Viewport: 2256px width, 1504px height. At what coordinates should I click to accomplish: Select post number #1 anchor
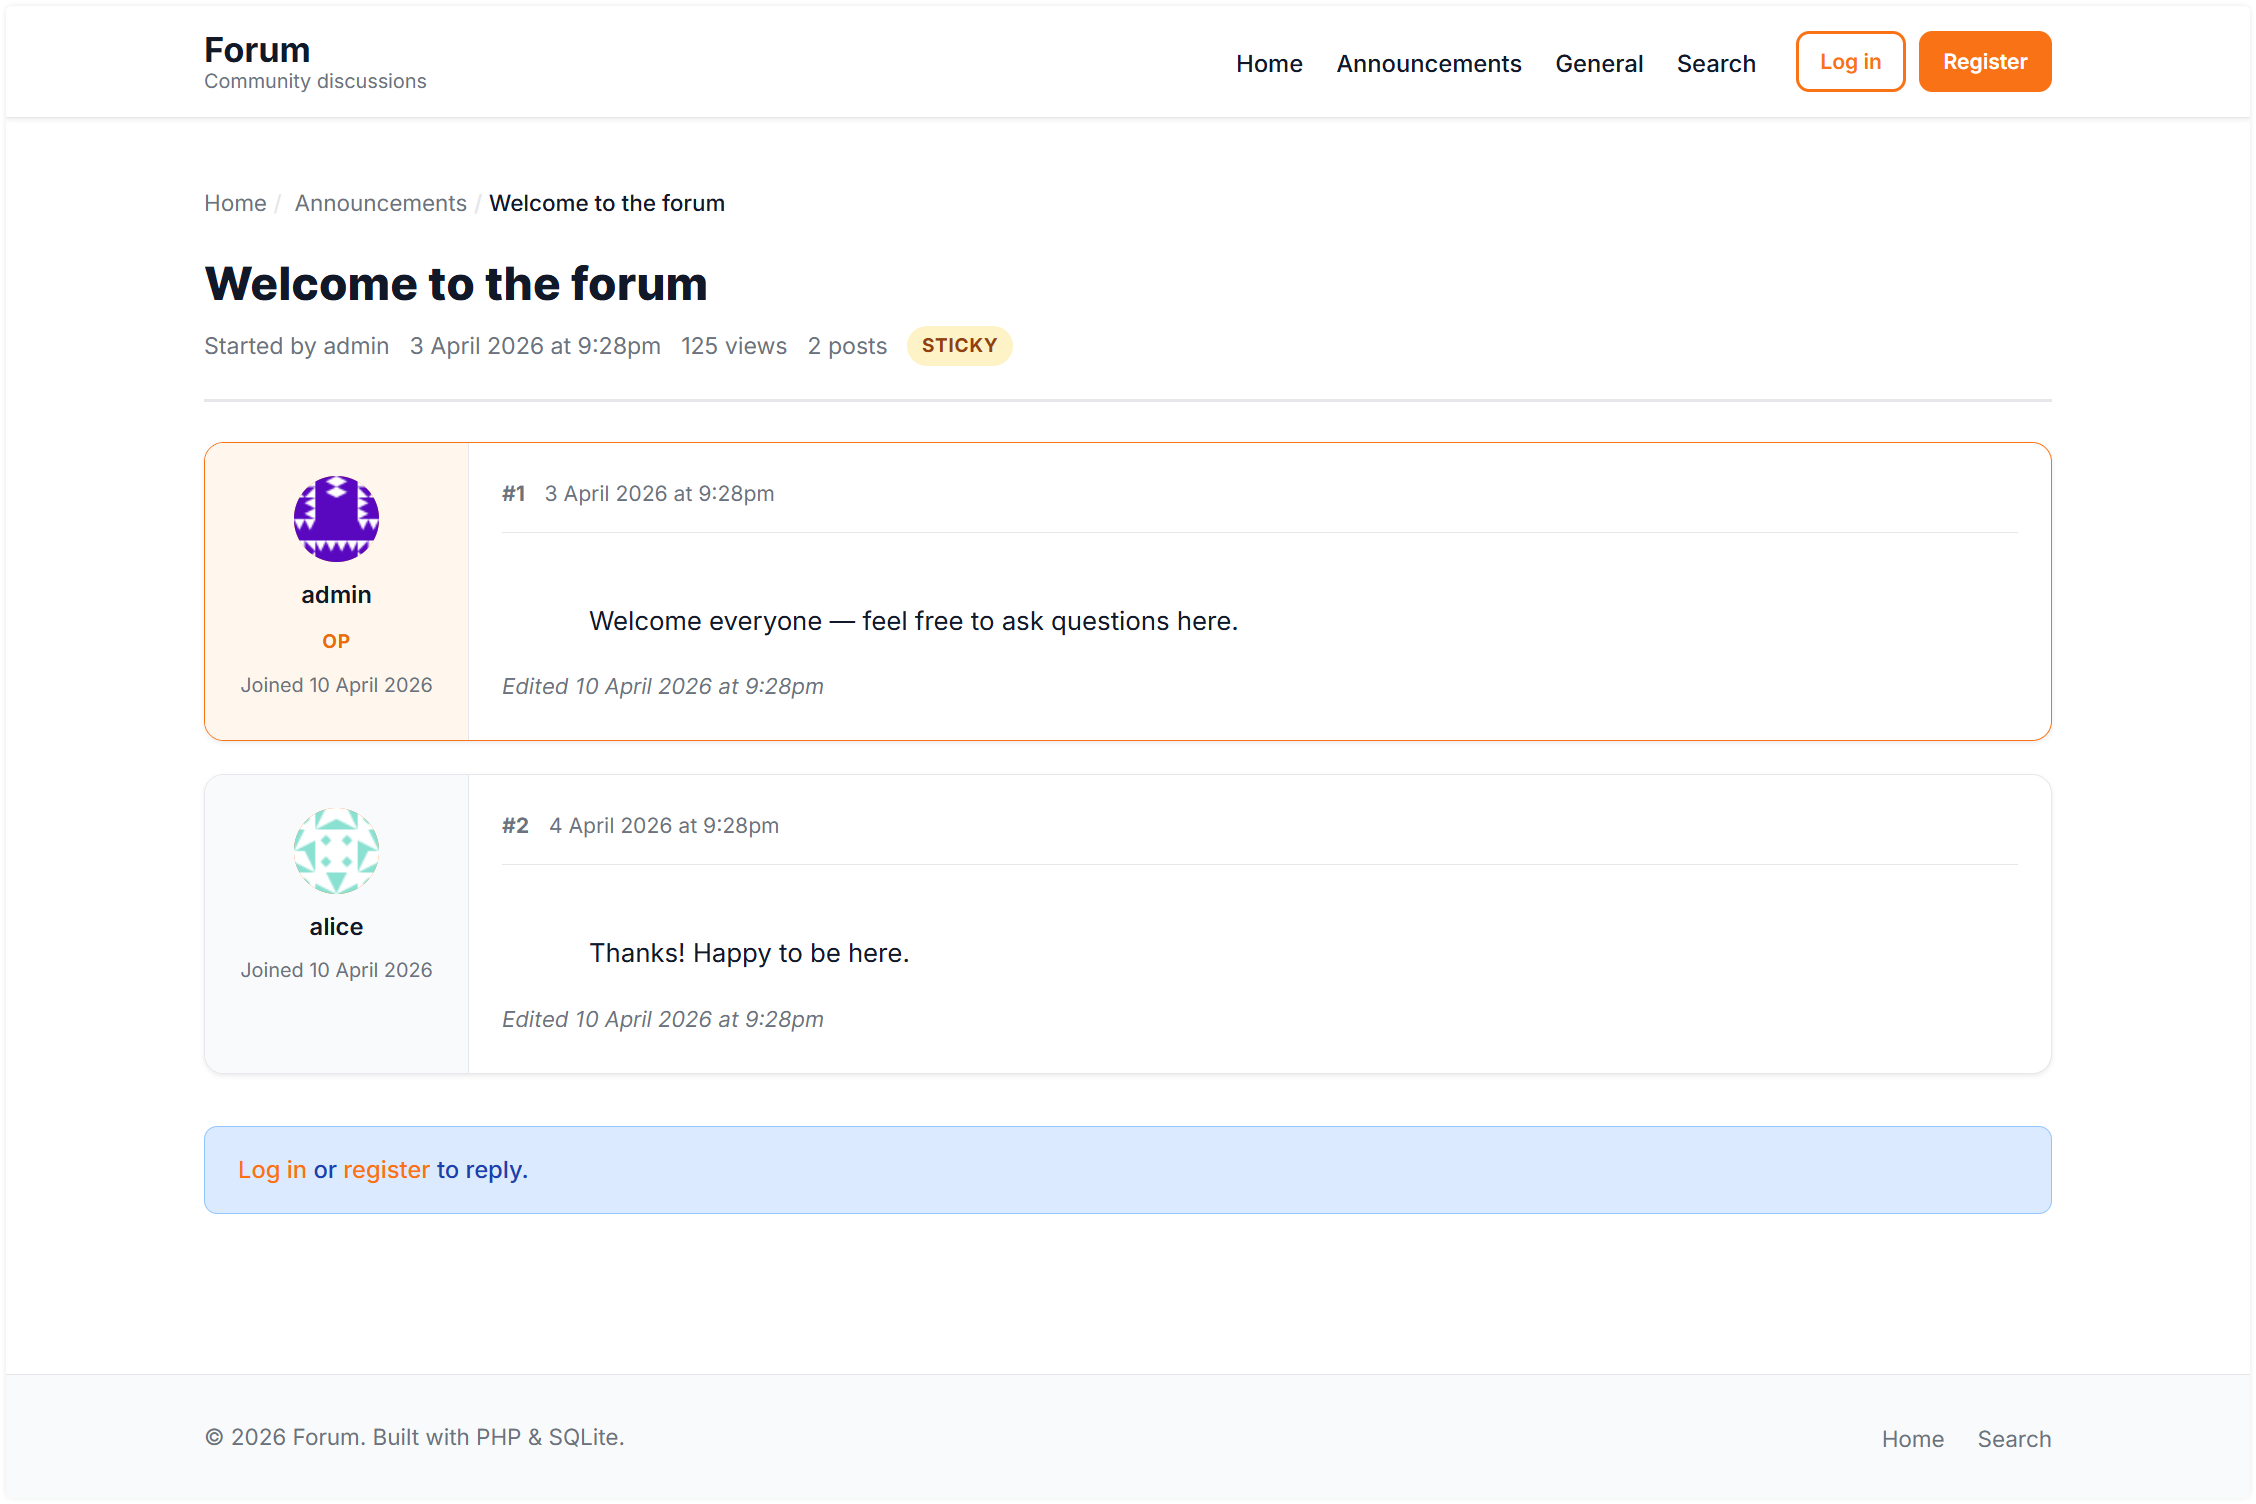click(515, 493)
